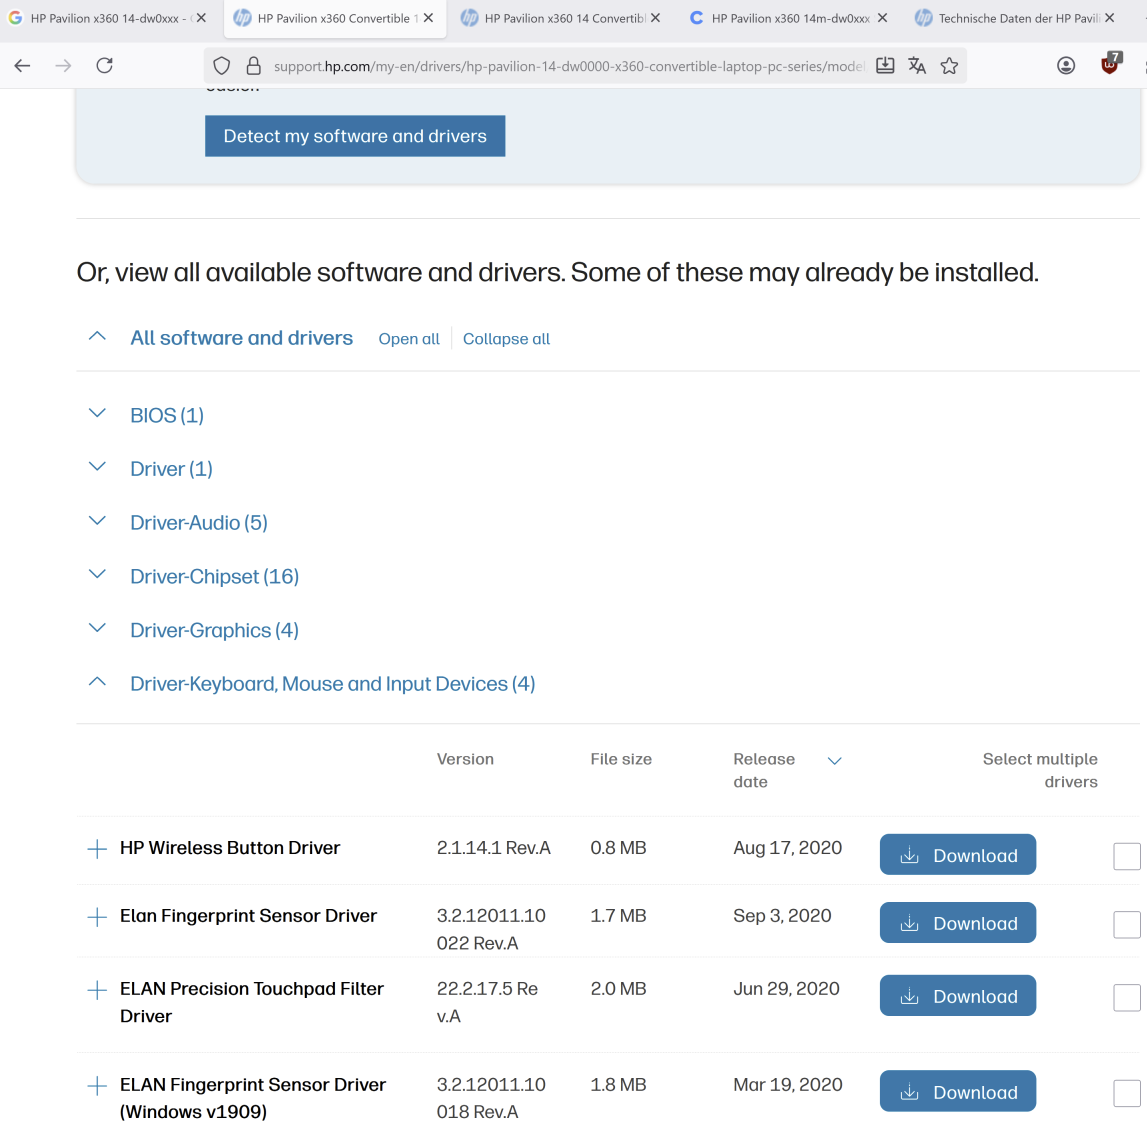Open the uBlock Origin extension icon
This screenshot has height=1134, width=1147.
pos(1110,64)
